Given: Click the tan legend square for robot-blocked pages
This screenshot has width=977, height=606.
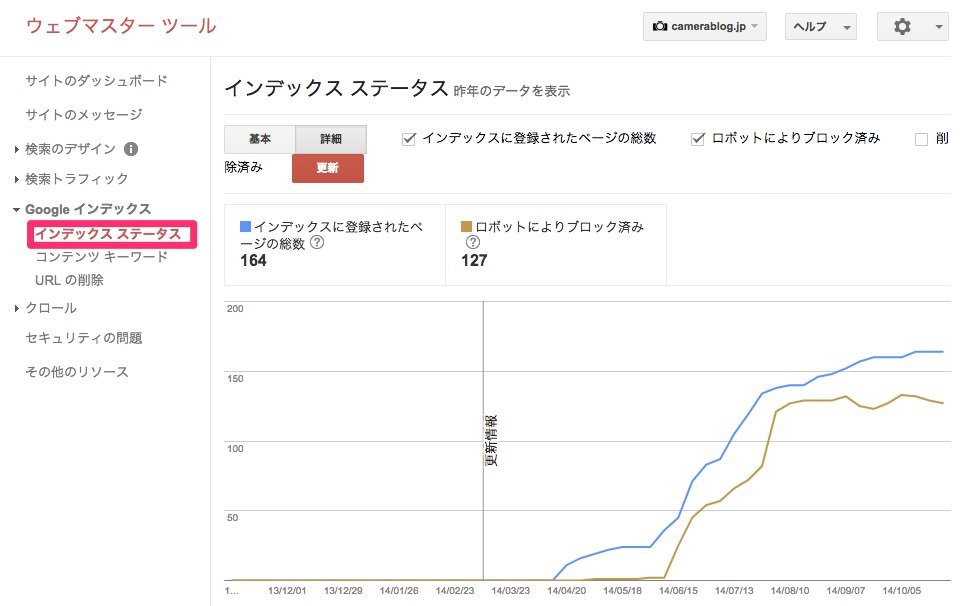Looking at the screenshot, I should pyautogui.click(x=466, y=226).
